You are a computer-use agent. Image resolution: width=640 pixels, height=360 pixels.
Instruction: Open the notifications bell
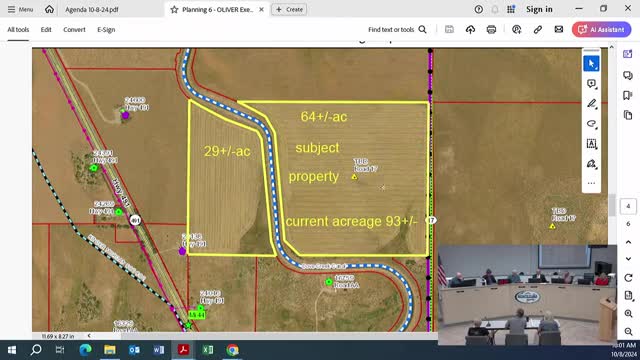(495, 9)
